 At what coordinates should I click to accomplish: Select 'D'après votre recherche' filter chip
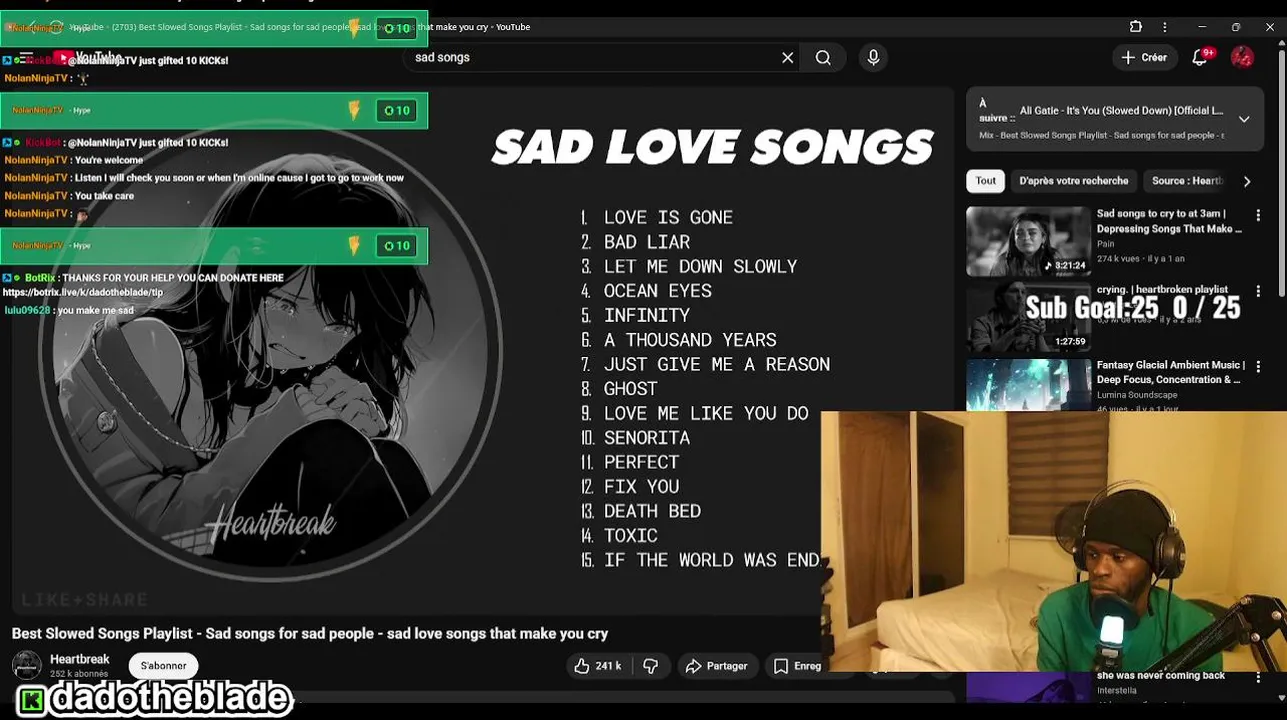(1073, 181)
